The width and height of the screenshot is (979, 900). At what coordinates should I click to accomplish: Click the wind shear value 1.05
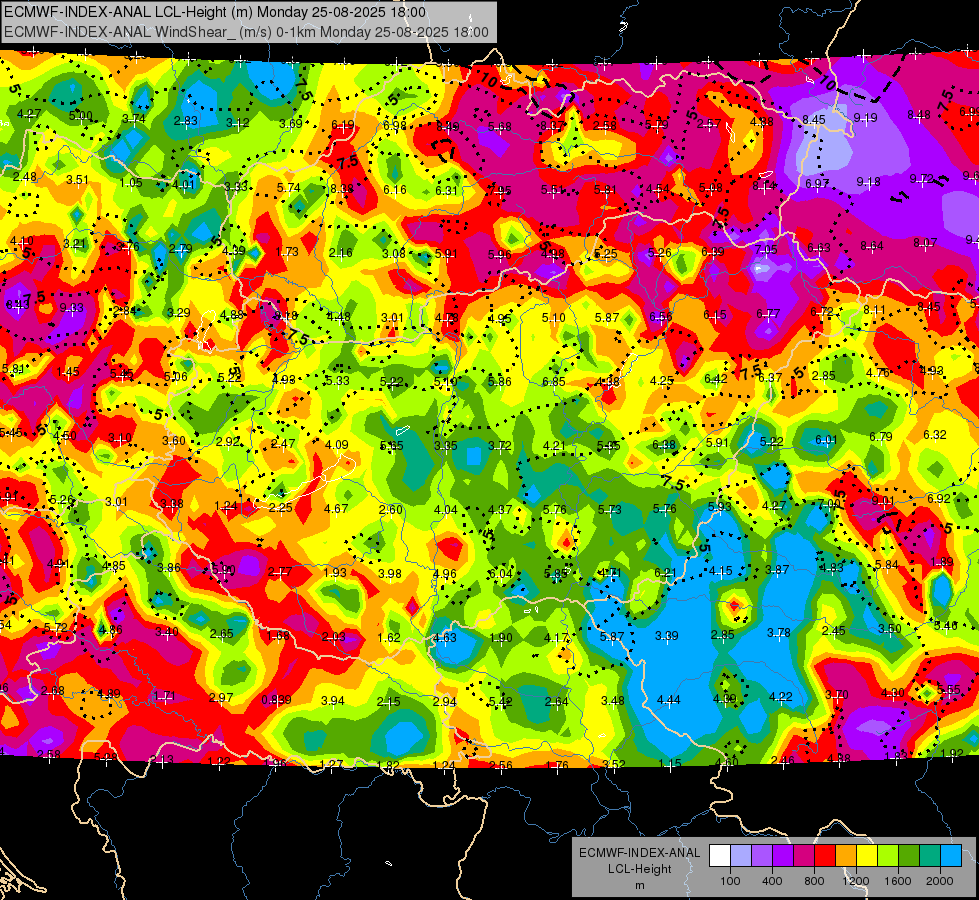131,182
